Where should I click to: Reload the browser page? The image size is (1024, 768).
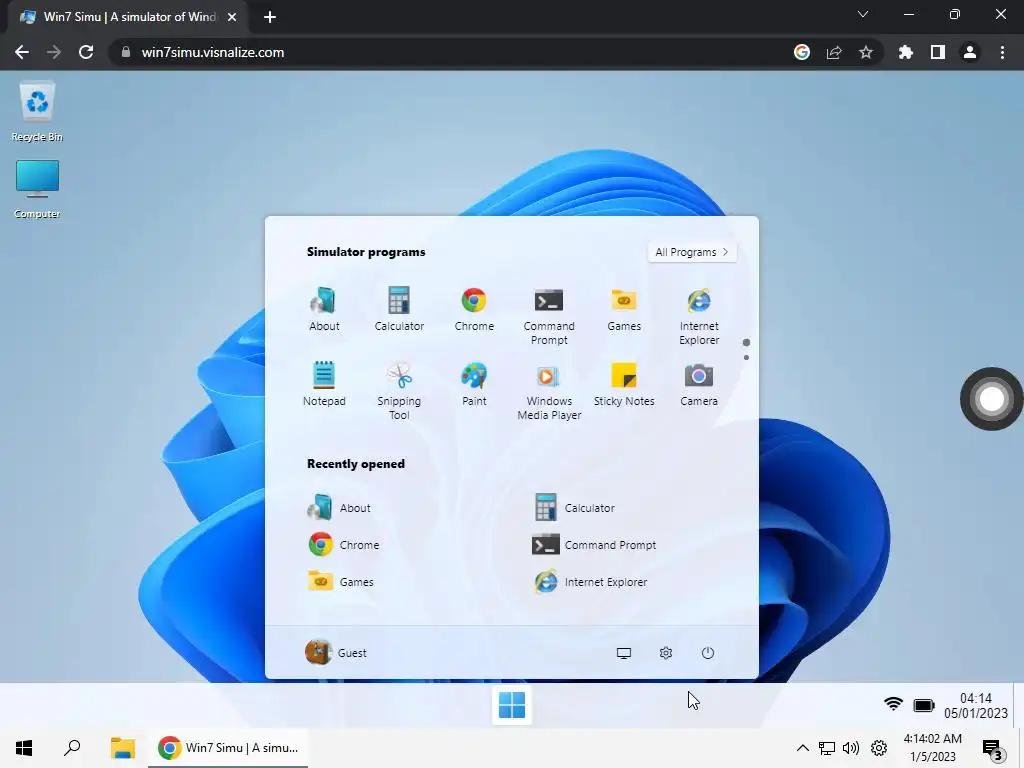[x=86, y=52]
